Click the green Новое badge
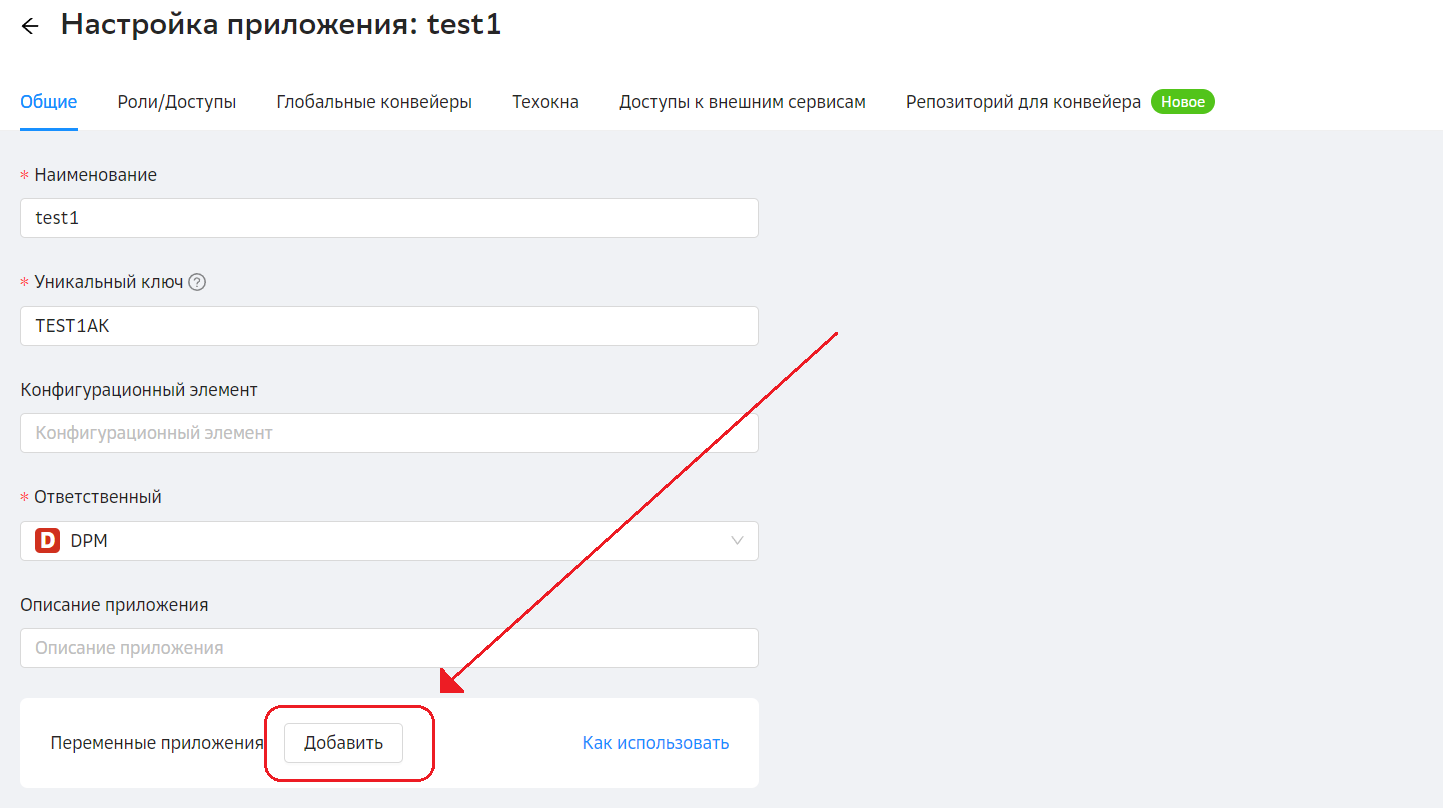The image size is (1443, 808). point(1183,102)
